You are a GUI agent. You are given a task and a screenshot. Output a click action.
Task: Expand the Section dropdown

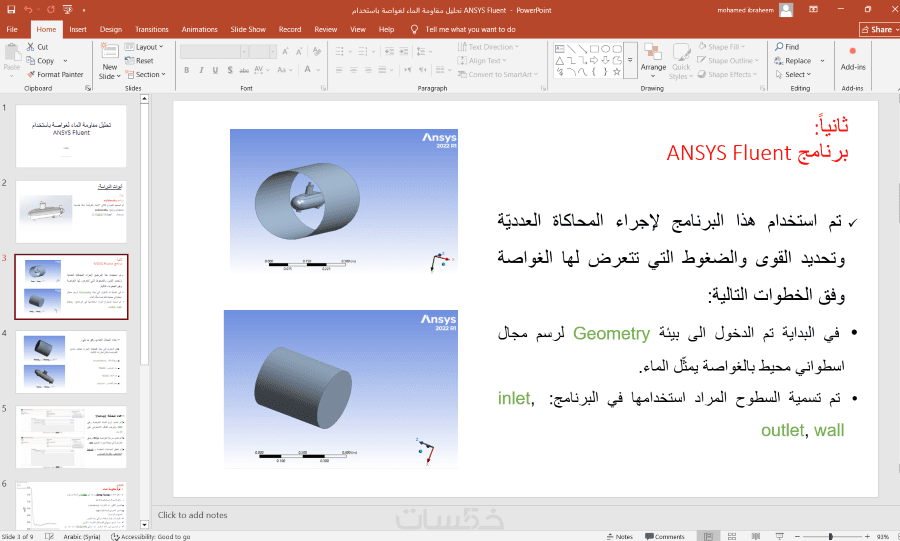146,75
